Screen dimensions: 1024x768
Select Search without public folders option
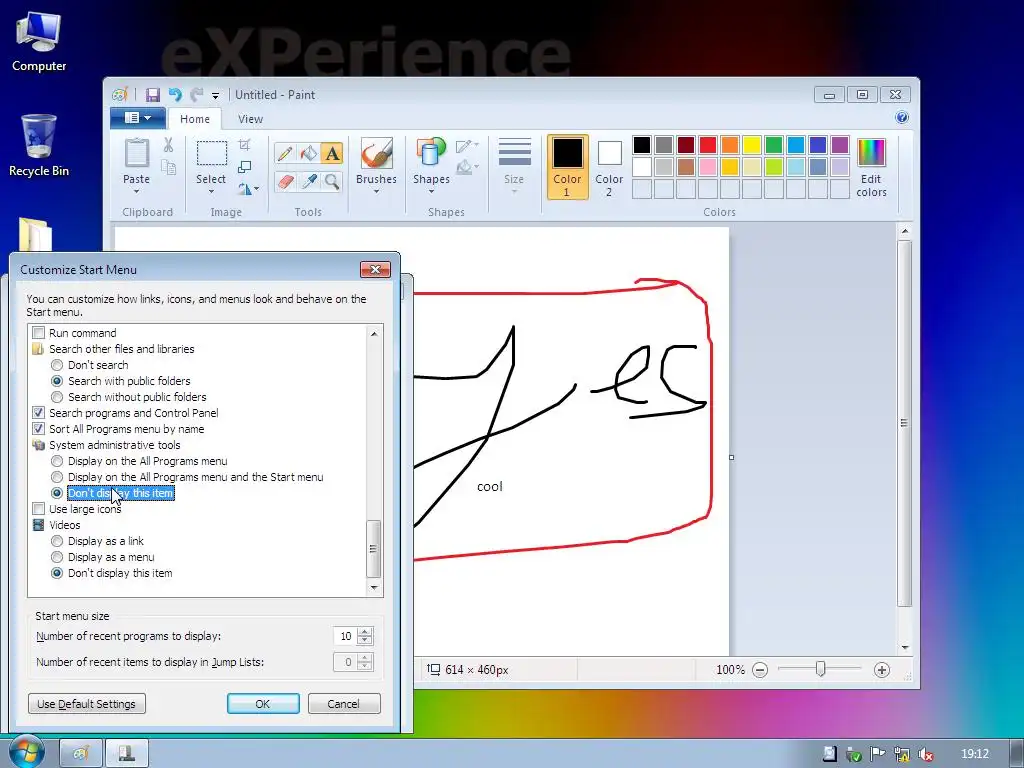57,397
